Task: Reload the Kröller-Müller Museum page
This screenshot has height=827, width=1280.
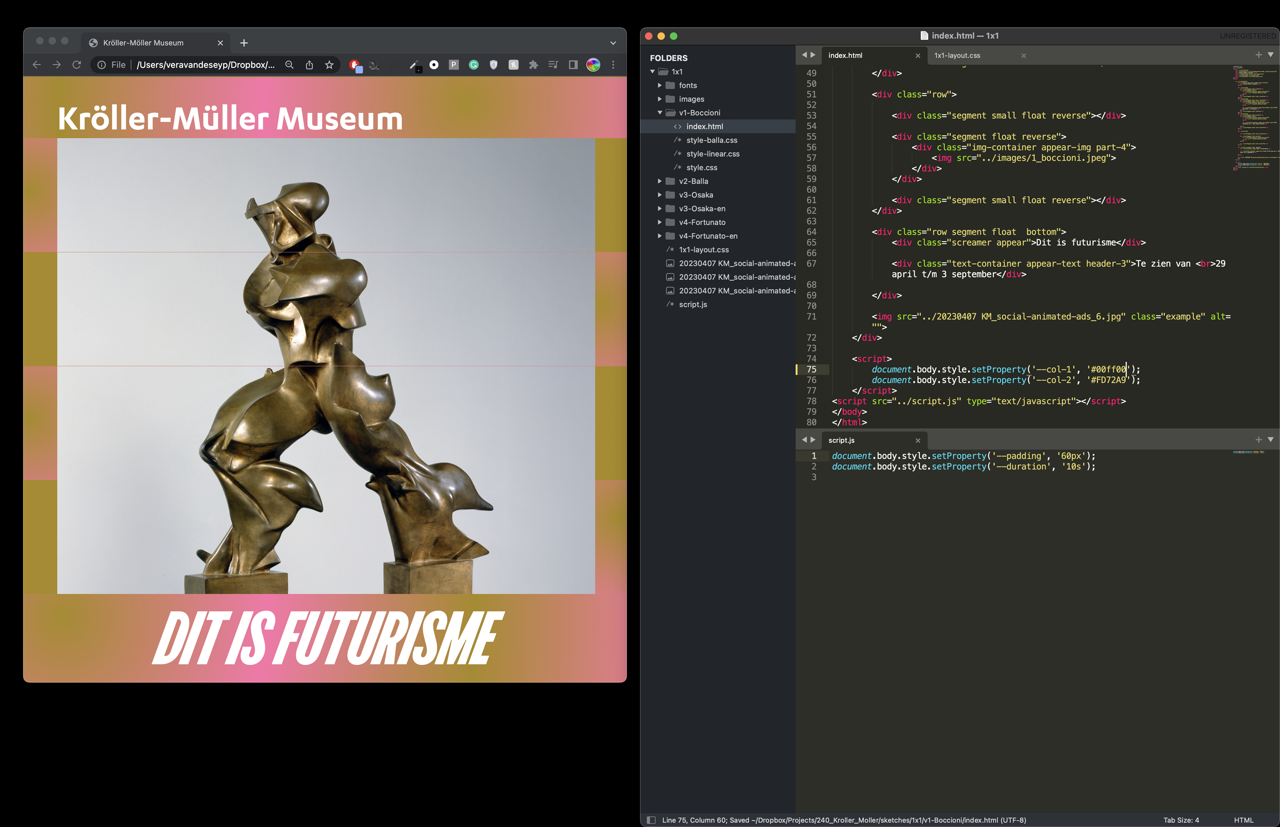Action: (76, 65)
